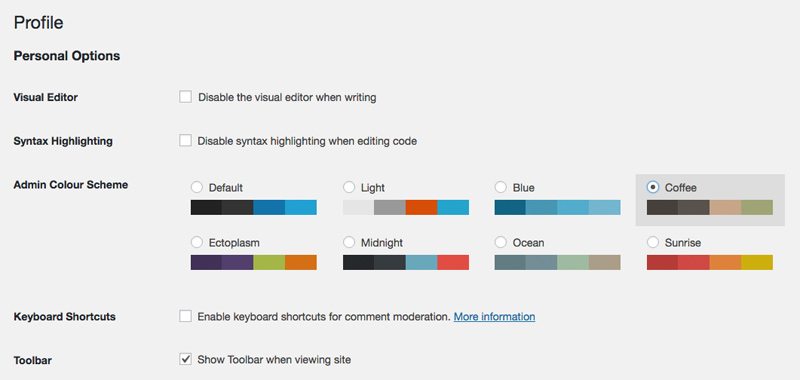Enable keyboard shortcuts for comment moderation
This screenshot has height=380, width=800.
(x=185, y=316)
